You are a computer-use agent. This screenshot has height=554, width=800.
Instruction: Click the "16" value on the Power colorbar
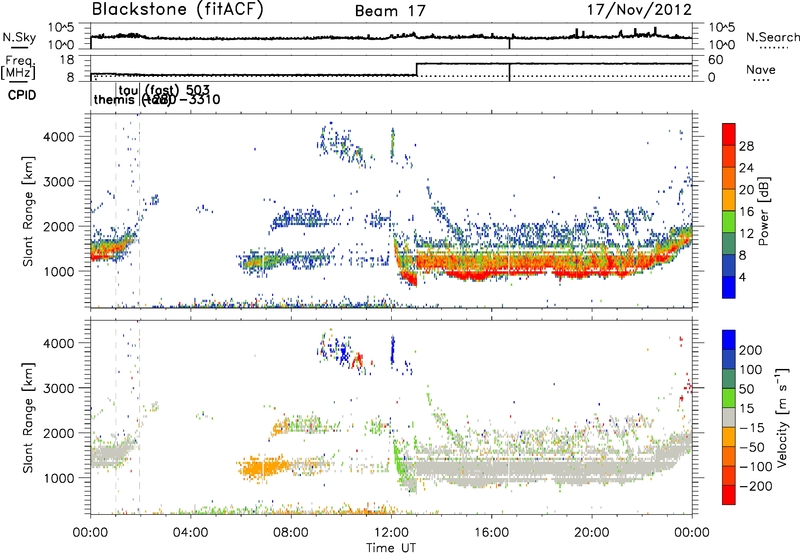[746, 212]
